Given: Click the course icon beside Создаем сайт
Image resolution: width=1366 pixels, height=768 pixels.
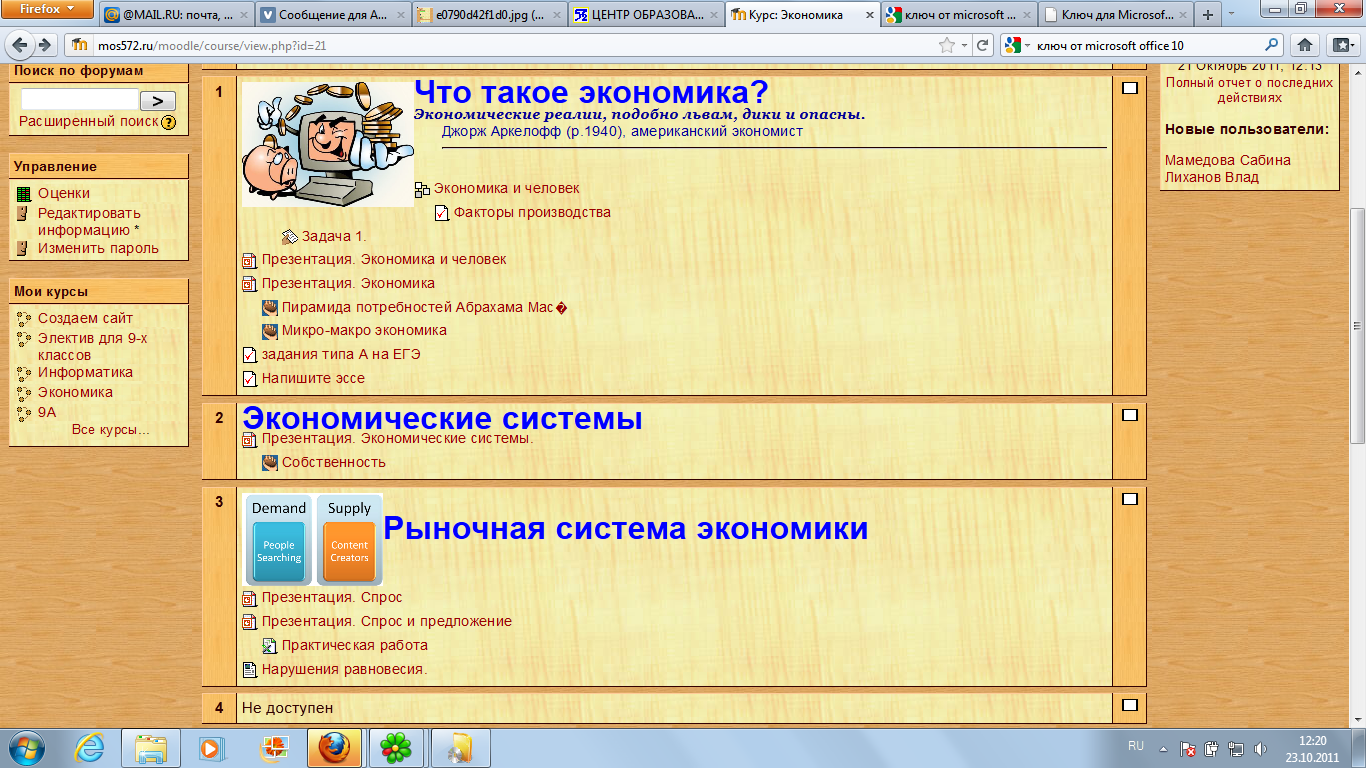Looking at the screenshot, I should point(24,319).
